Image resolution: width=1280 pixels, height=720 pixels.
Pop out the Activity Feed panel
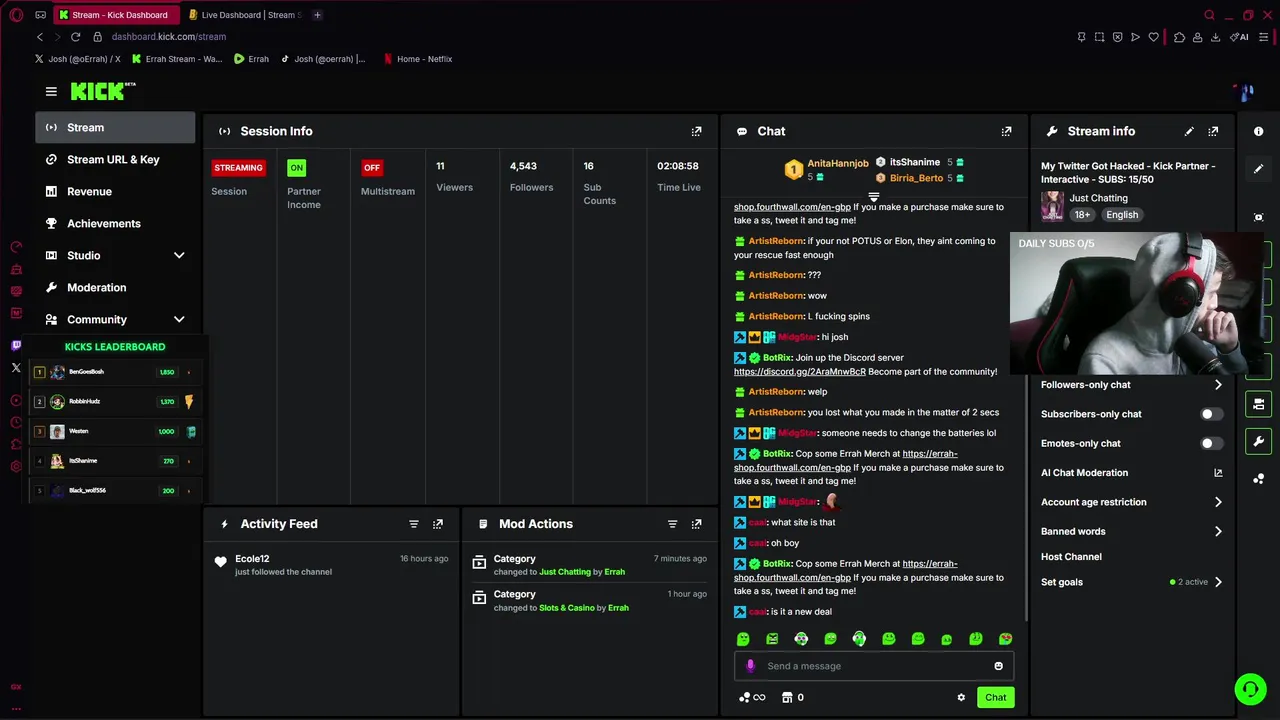437,524
